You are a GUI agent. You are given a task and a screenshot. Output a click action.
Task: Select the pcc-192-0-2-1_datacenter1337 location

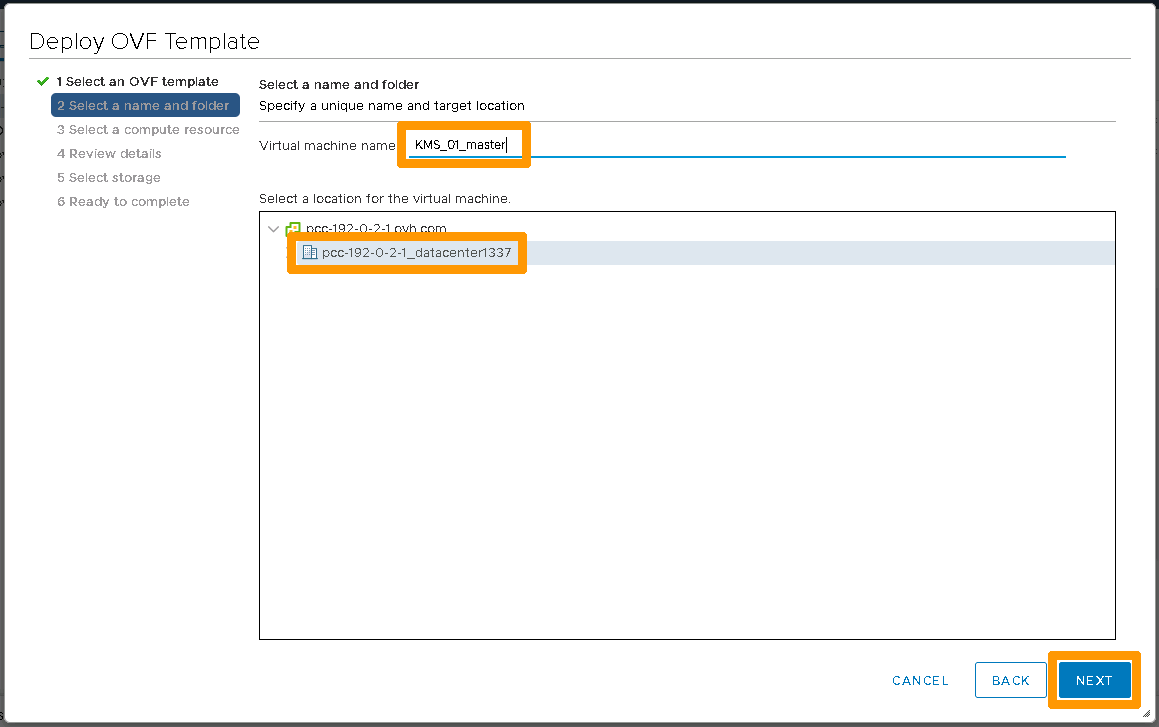(x=416, y=253)
